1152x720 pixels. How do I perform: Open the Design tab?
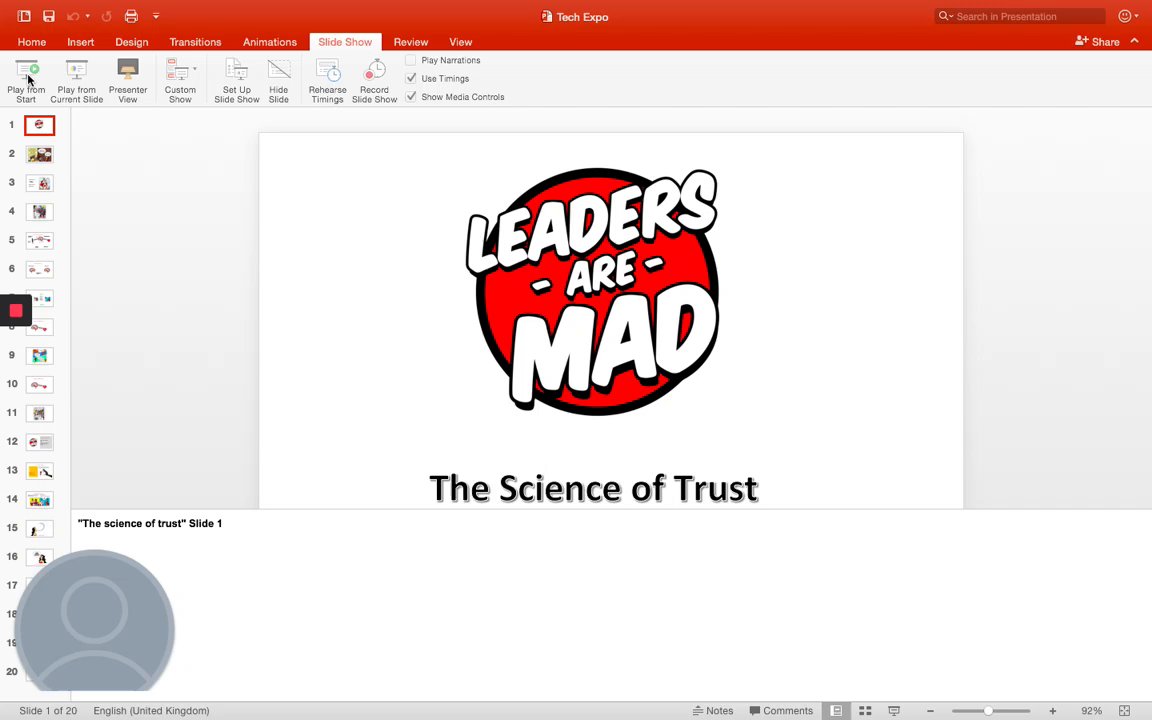coord(132,42)
